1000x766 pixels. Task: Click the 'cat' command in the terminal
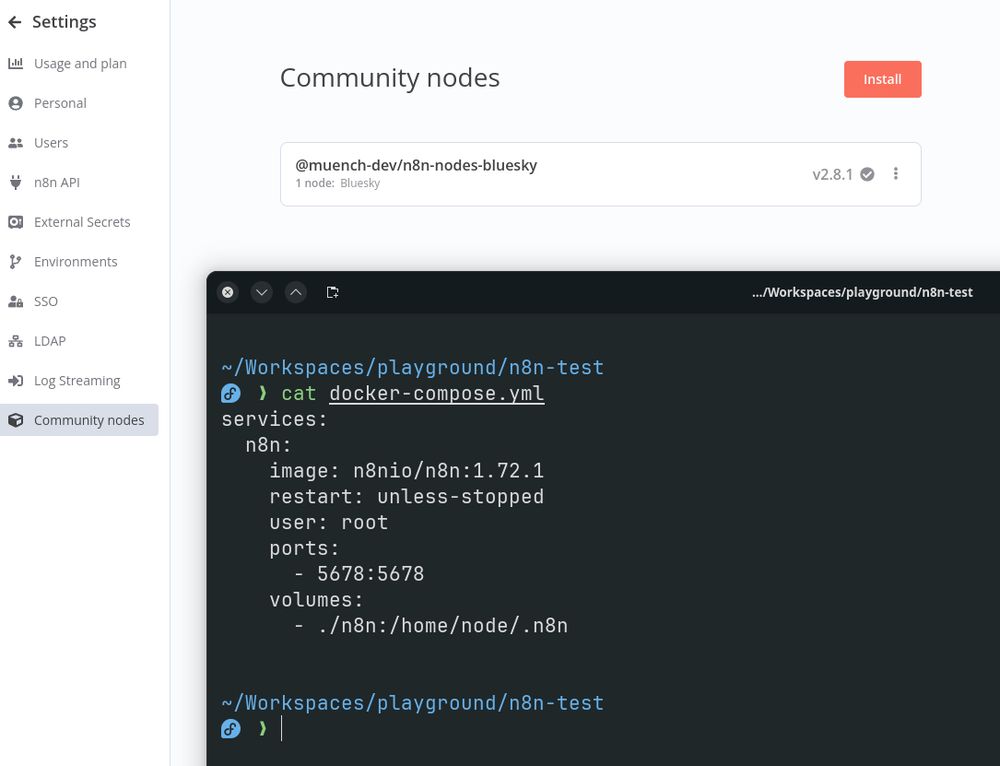point(298,394)
